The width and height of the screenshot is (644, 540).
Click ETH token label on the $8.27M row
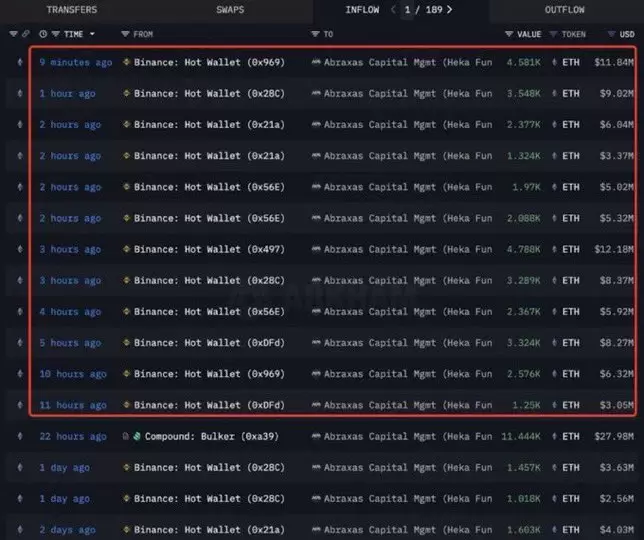coord(570,342)
